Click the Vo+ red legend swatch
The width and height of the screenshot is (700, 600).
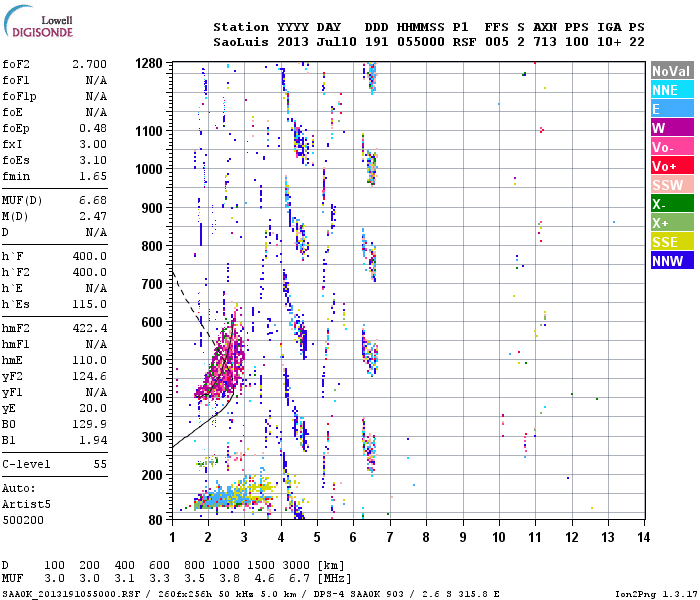click(x=672, y=166)
